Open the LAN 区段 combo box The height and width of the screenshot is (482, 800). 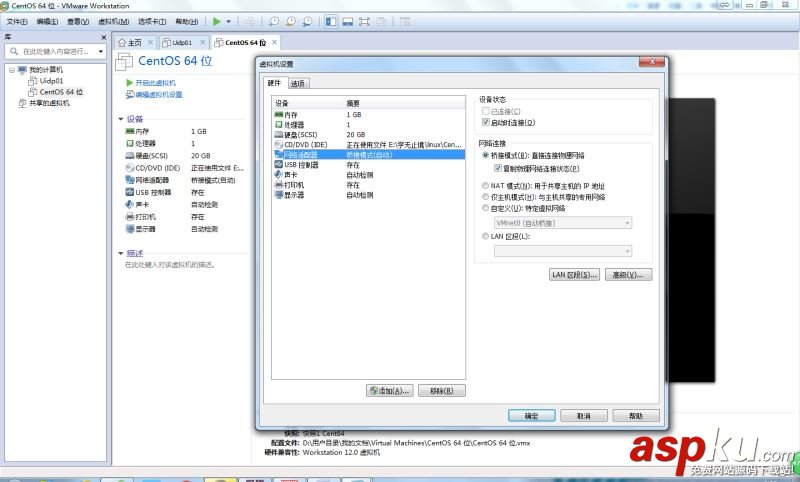coord(563,251)
